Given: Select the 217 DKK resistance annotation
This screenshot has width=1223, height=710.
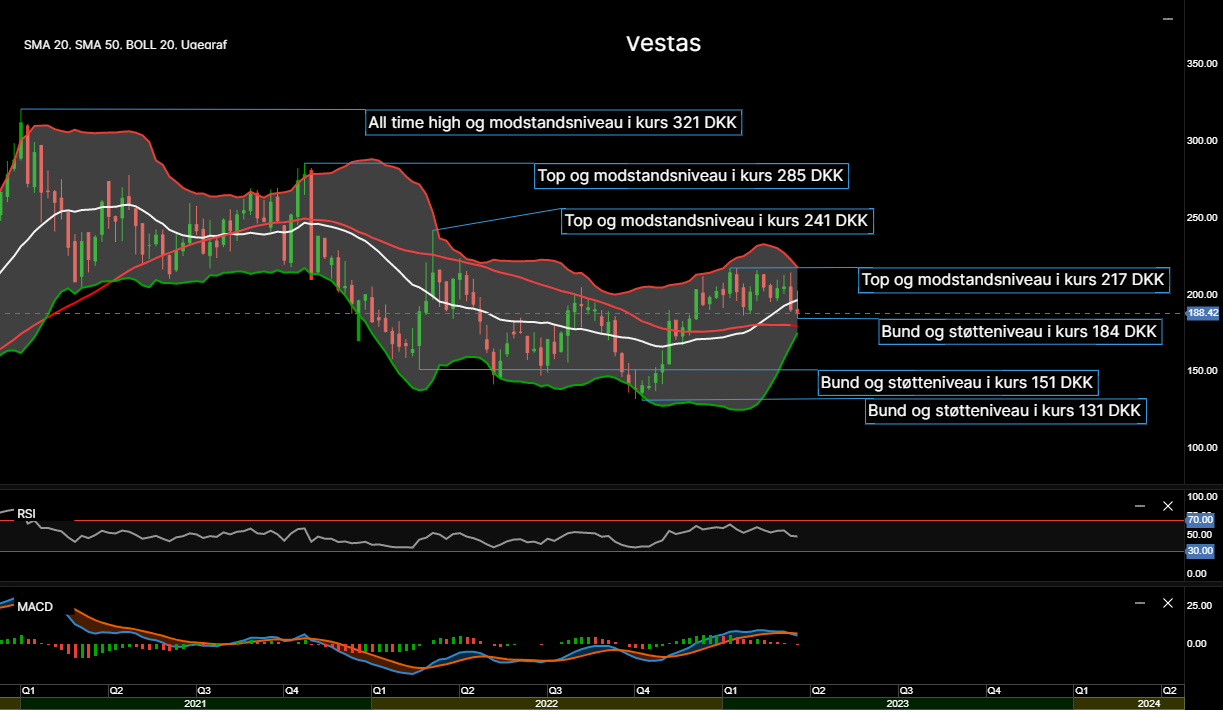Looking at the screenshot, I should [x=1014, y=280].
